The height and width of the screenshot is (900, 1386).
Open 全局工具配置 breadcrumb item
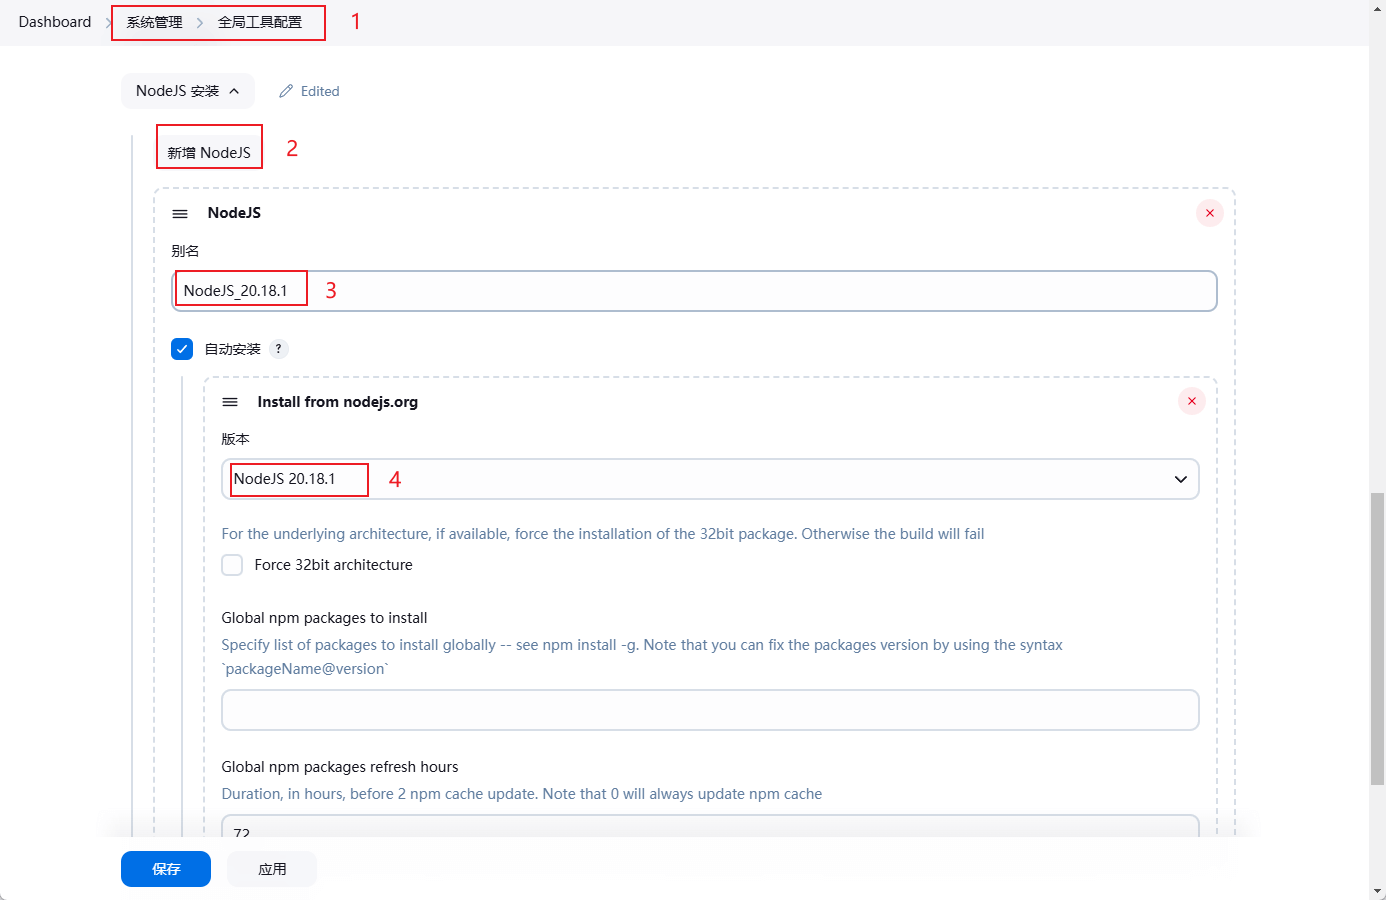[260, 22]
